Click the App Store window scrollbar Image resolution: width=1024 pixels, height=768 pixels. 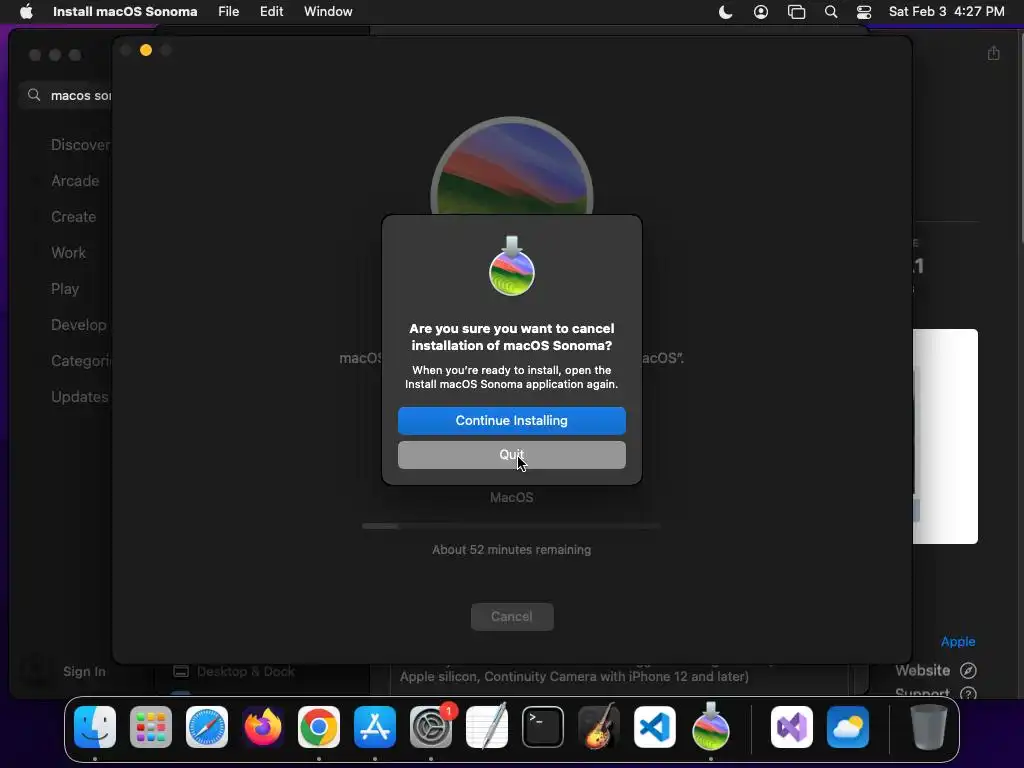1020,137
